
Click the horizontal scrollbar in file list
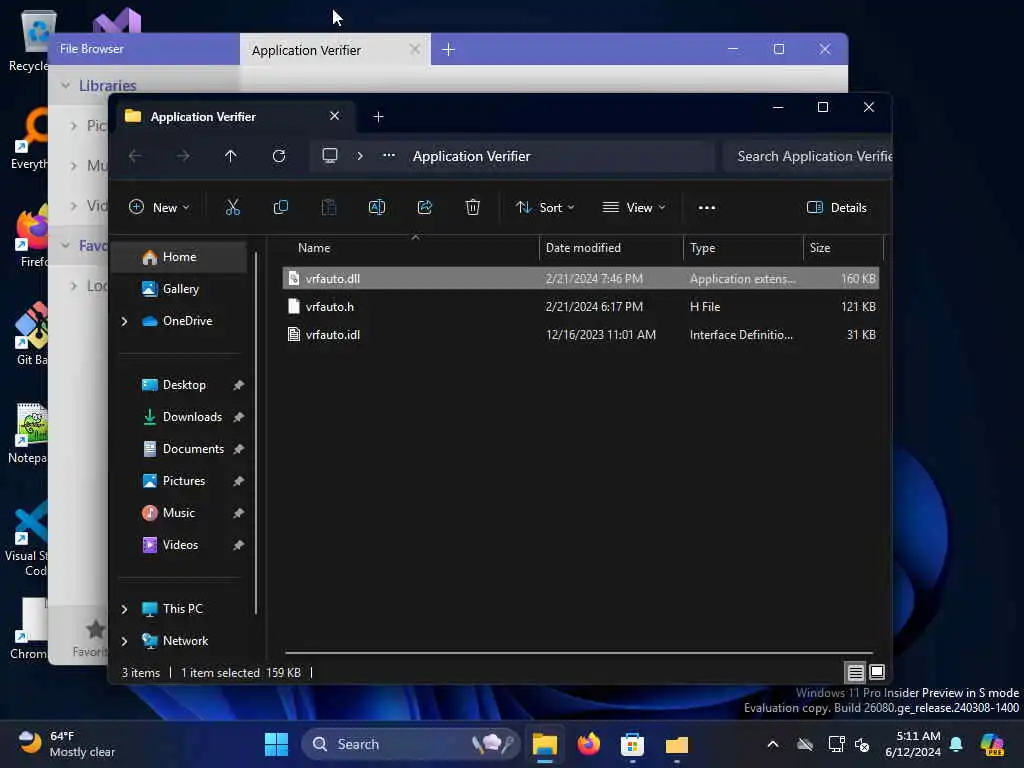point(579,652)
